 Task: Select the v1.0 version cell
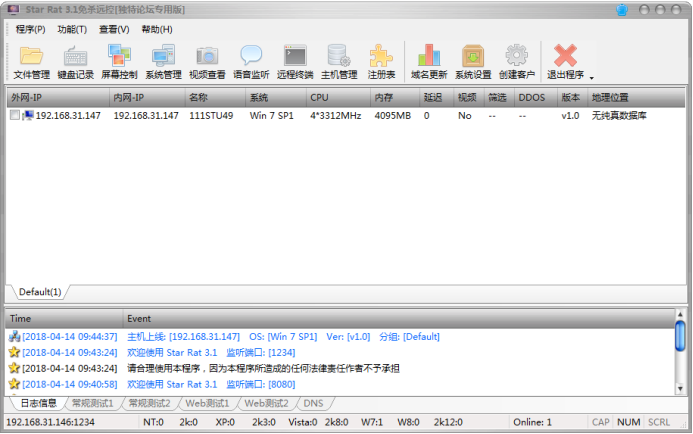pos(570,116)
